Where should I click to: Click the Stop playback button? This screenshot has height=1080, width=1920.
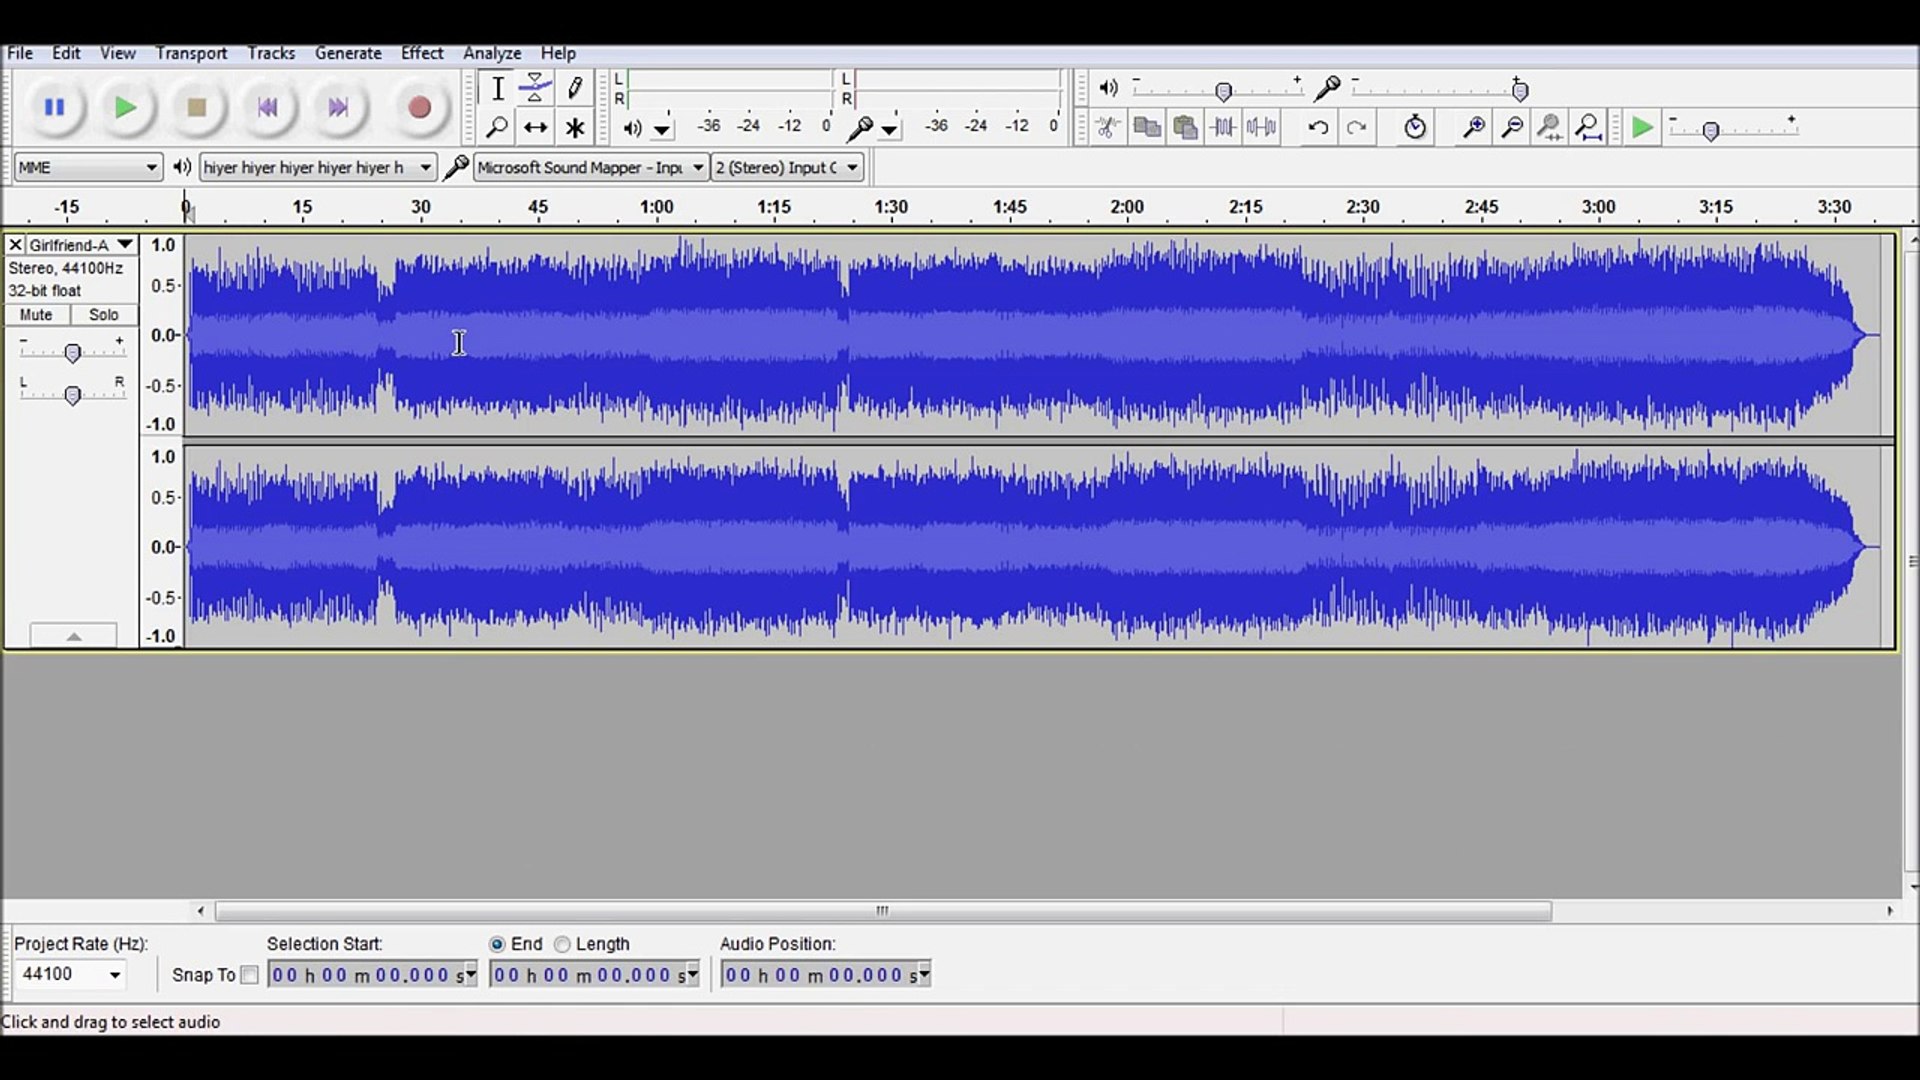(196, 108)
